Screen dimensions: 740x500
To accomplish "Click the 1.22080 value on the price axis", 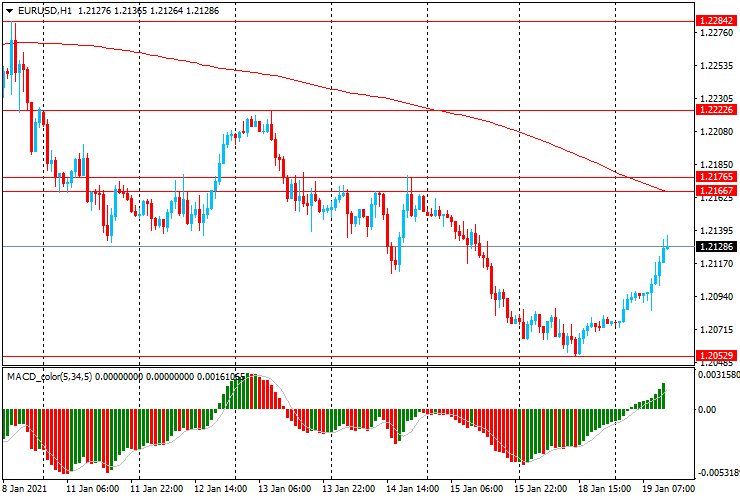I will [717, 131].
